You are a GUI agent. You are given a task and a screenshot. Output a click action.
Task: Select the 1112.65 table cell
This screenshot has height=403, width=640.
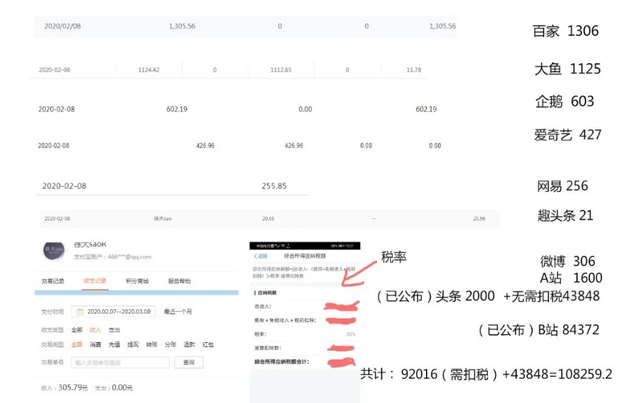coord(281,70)
